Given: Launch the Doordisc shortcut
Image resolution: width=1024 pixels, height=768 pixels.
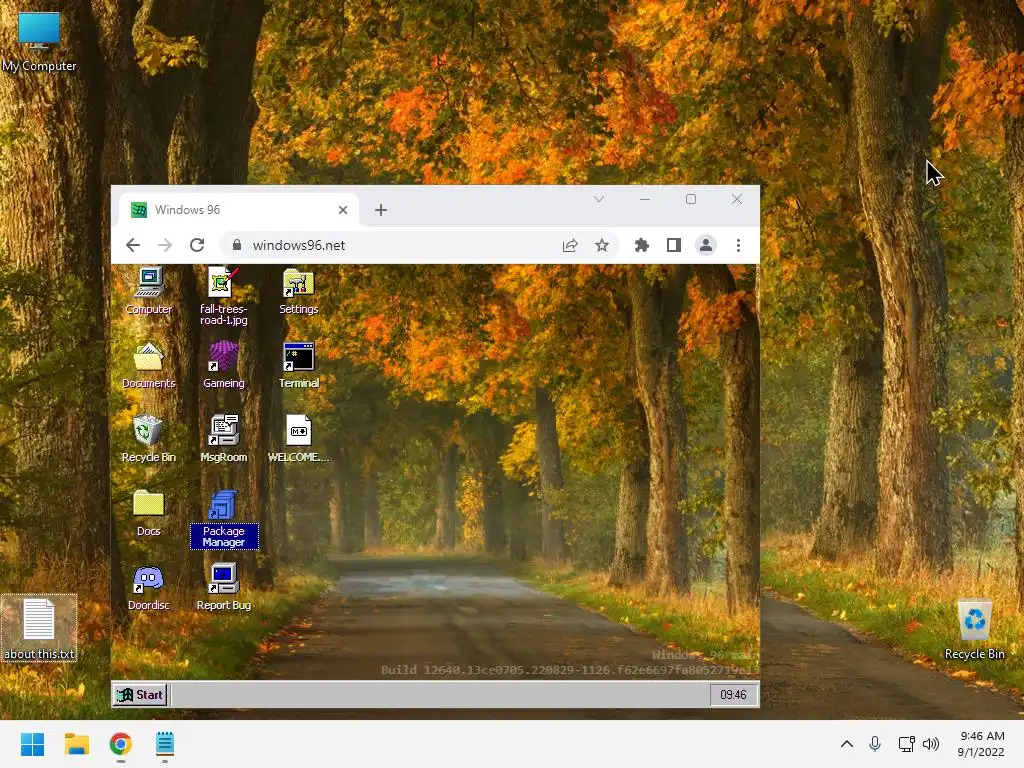Looking at the screenshot, I should click(149, 588).
